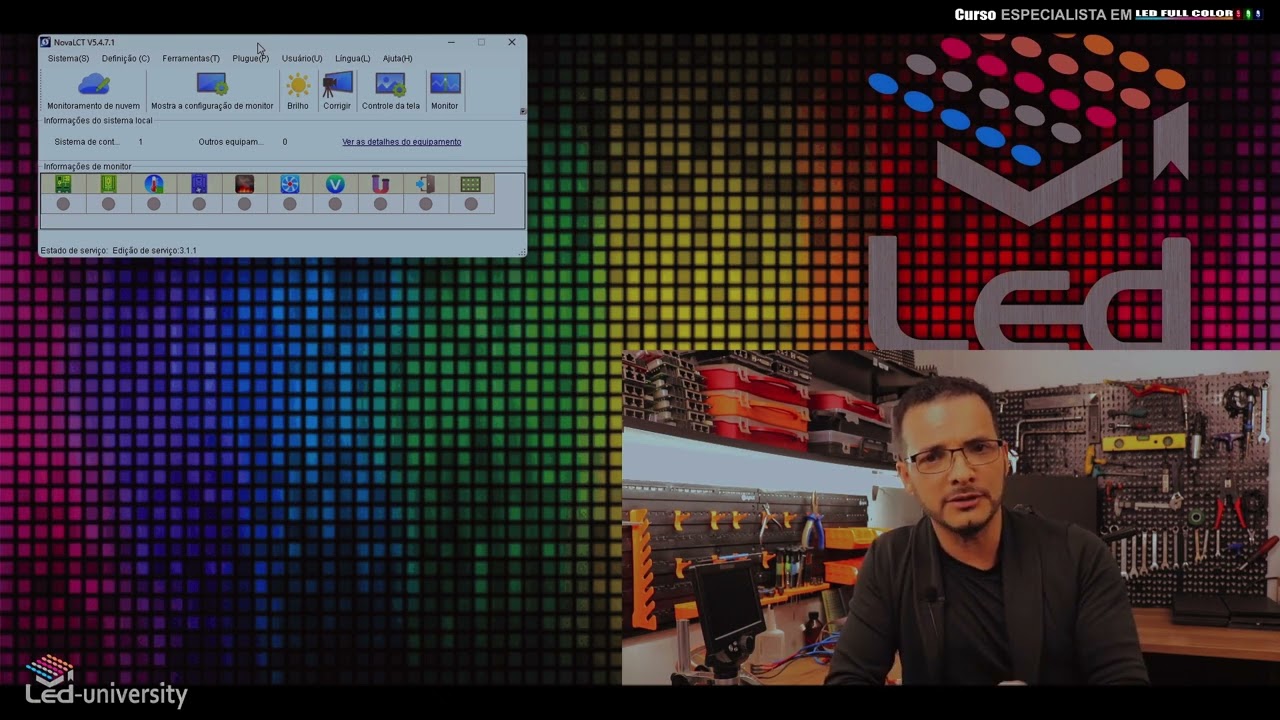Select the thermometer temperature monitor icon

[x=153, y=184]
